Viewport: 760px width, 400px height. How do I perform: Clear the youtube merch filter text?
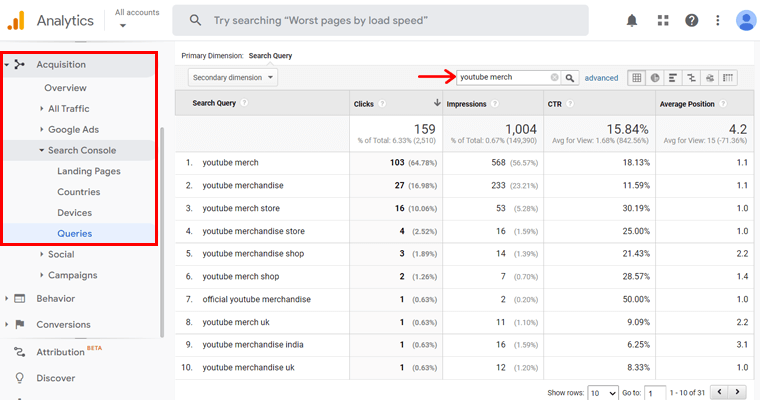pyautogui.click(x=554, y=77)
